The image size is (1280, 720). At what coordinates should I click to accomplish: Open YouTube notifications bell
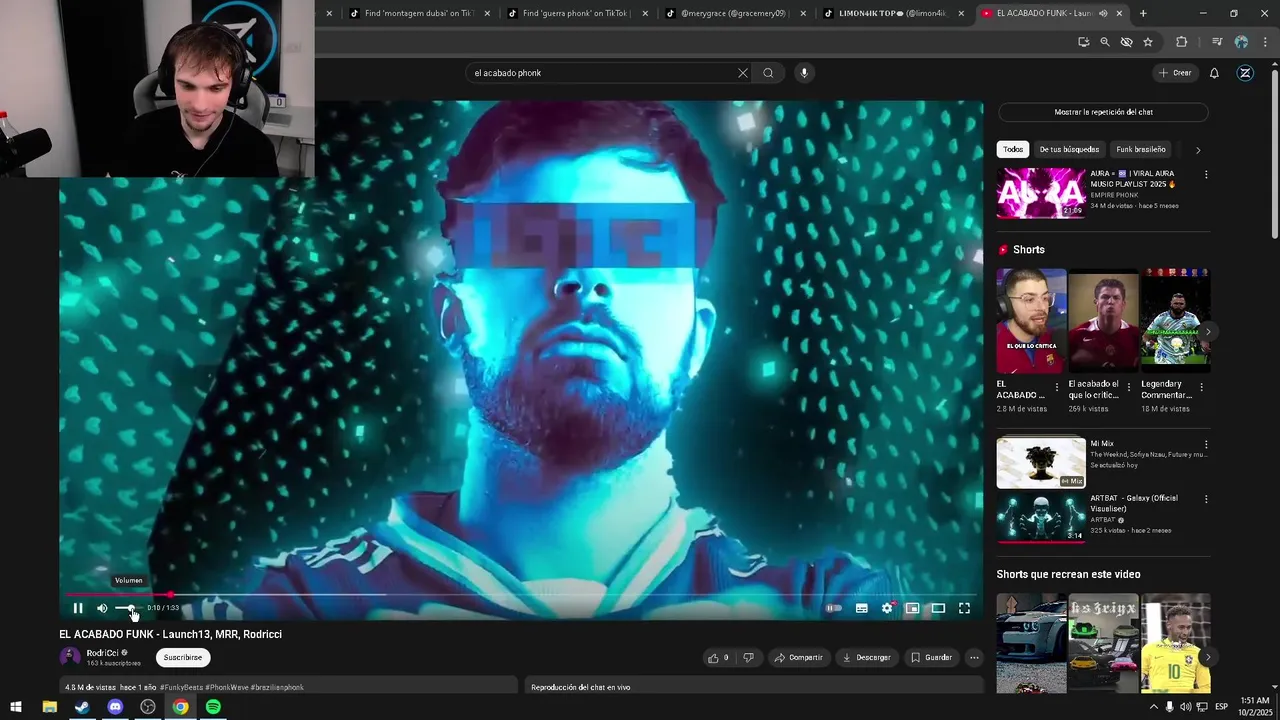tap(1214, 73)
